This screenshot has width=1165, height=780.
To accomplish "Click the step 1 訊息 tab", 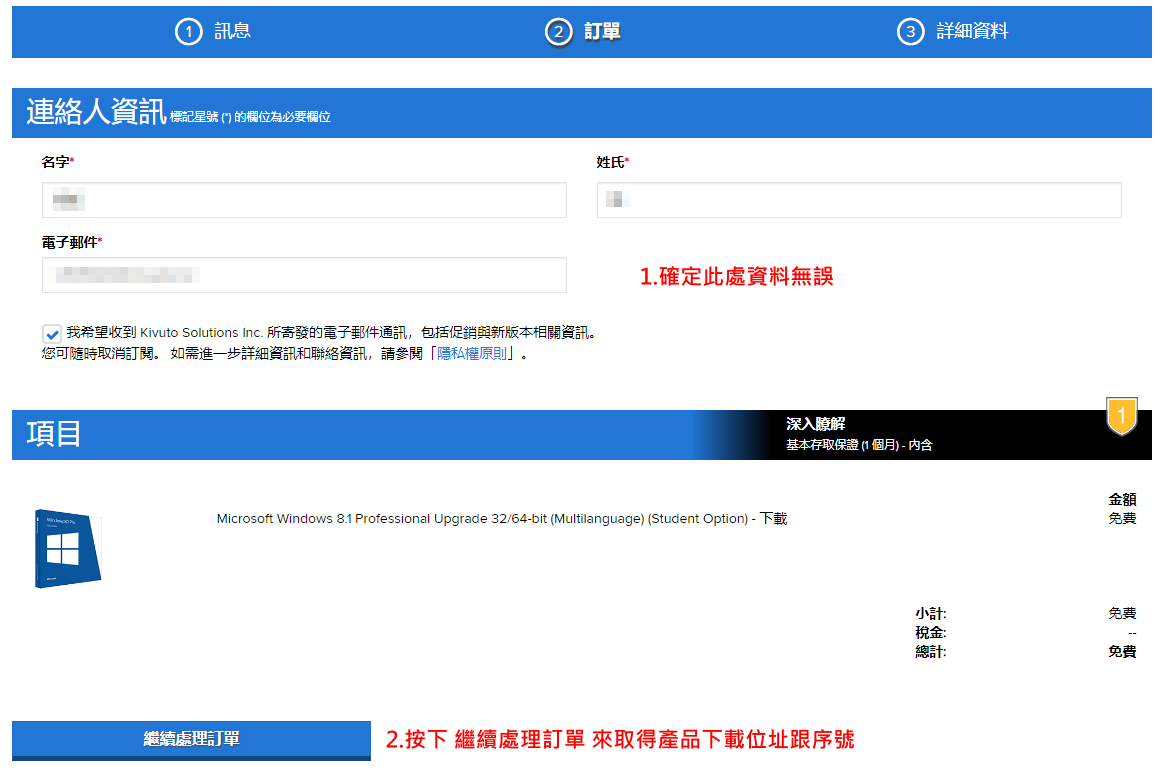I will coord(213,31).
